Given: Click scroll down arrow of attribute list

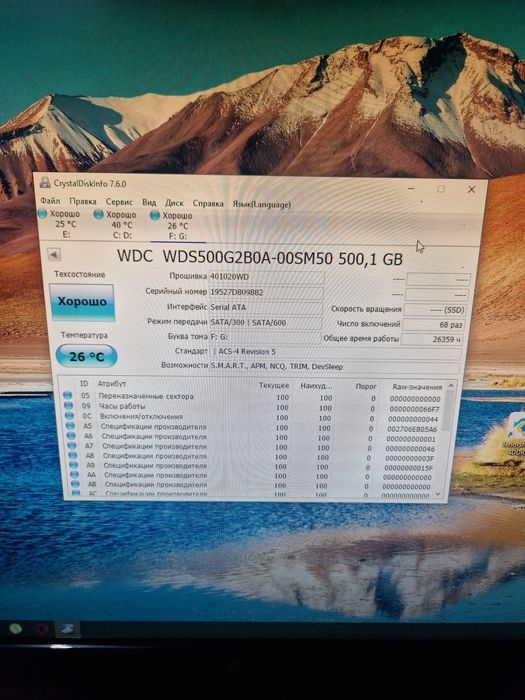Looking at the screenshot, I should click(438, 494).
